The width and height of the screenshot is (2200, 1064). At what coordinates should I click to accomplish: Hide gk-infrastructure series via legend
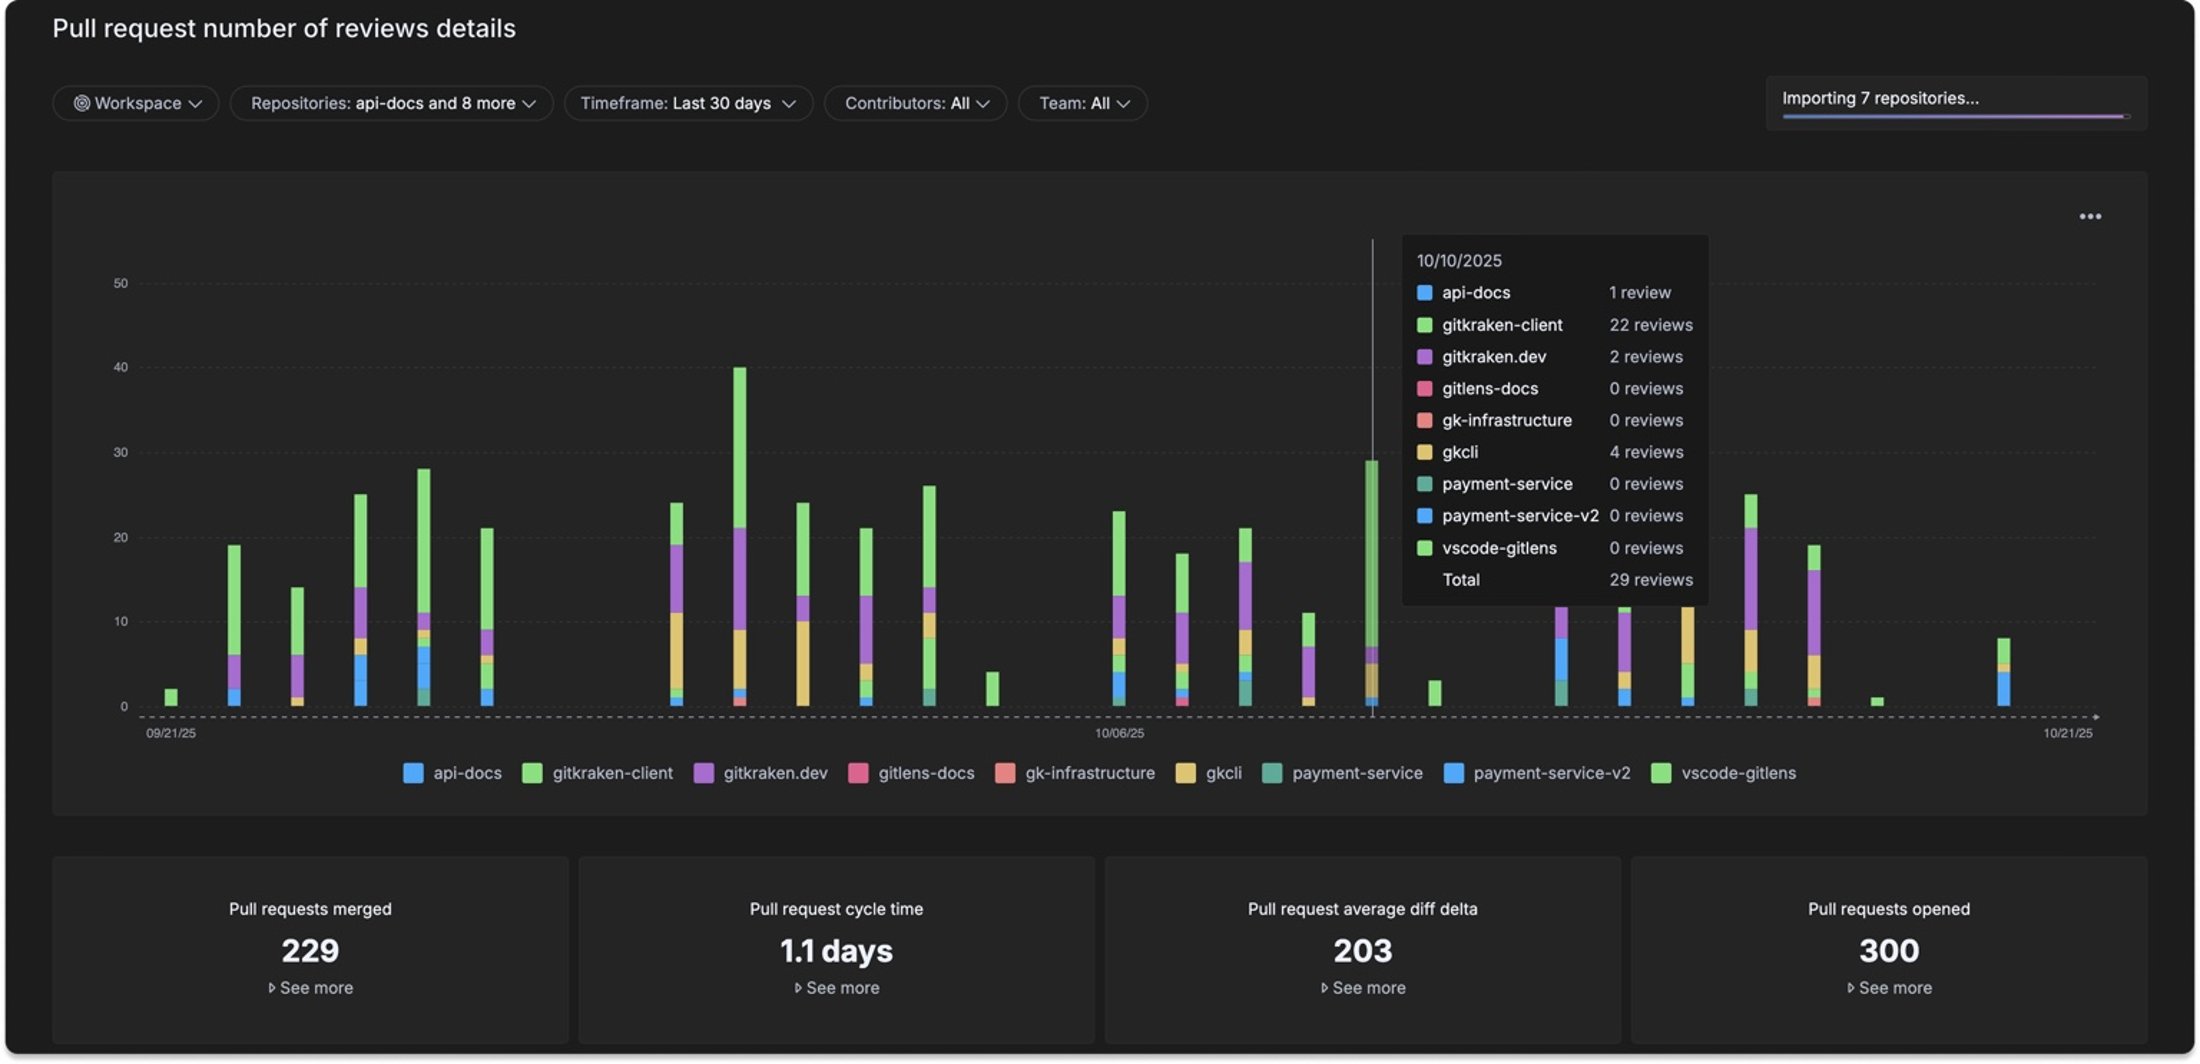[1075, 773]
